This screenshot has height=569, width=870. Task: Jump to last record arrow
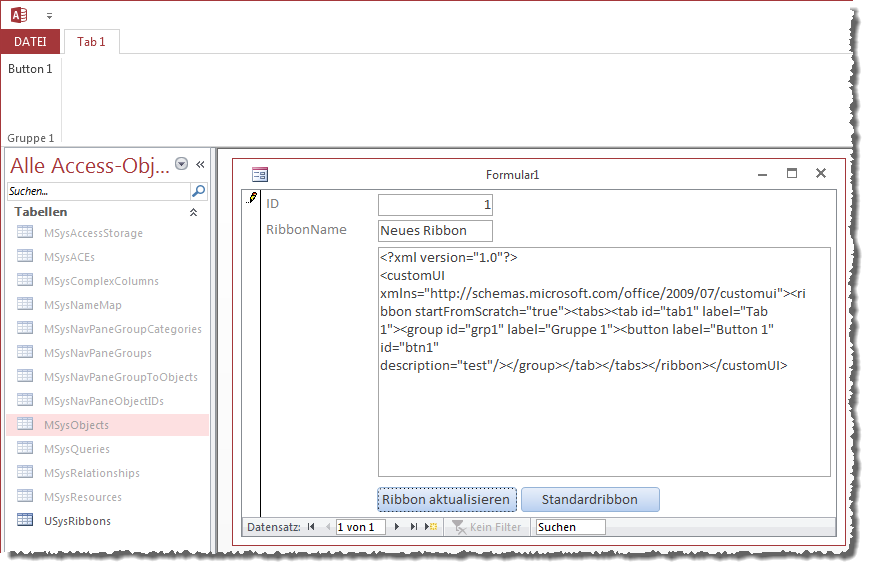click(414, 527)
